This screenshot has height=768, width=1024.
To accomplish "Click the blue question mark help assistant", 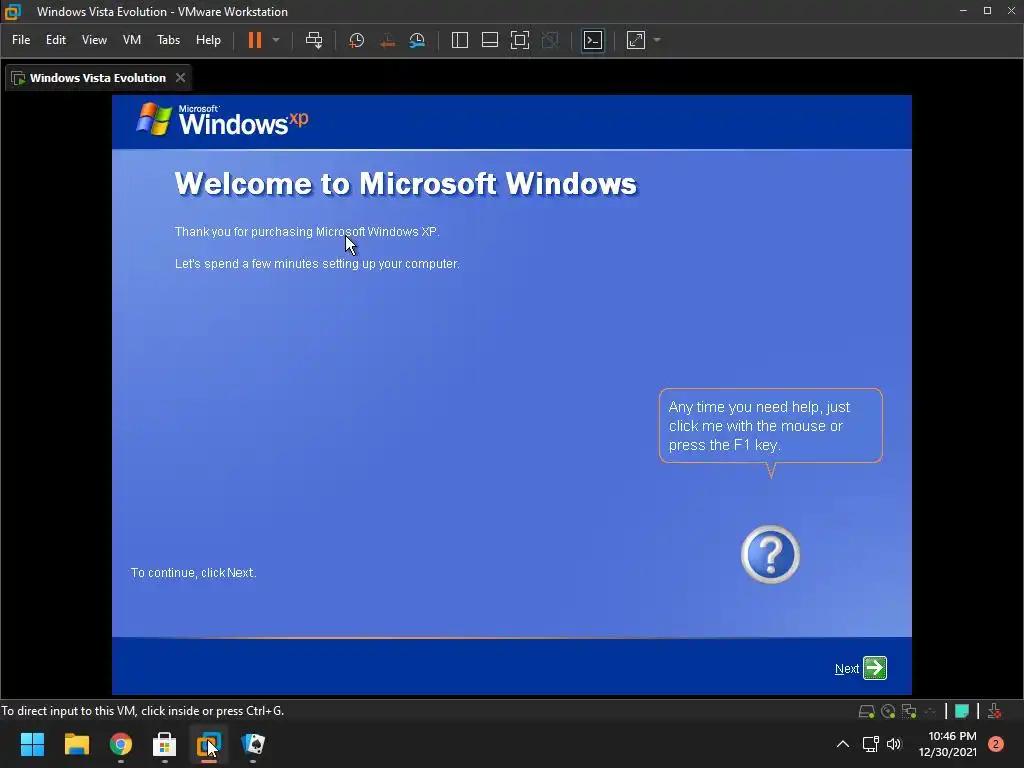I will click(771, 554).
